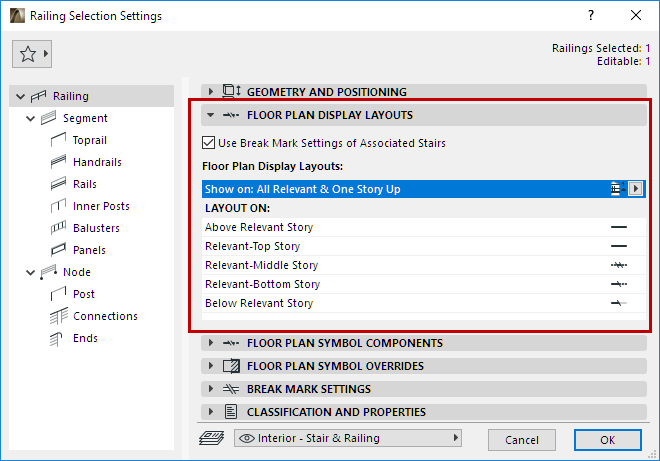Image resolution: width=660 pixels, height=461 pixels.
Task: Select the Panels tree item
Action: (89, 250)
